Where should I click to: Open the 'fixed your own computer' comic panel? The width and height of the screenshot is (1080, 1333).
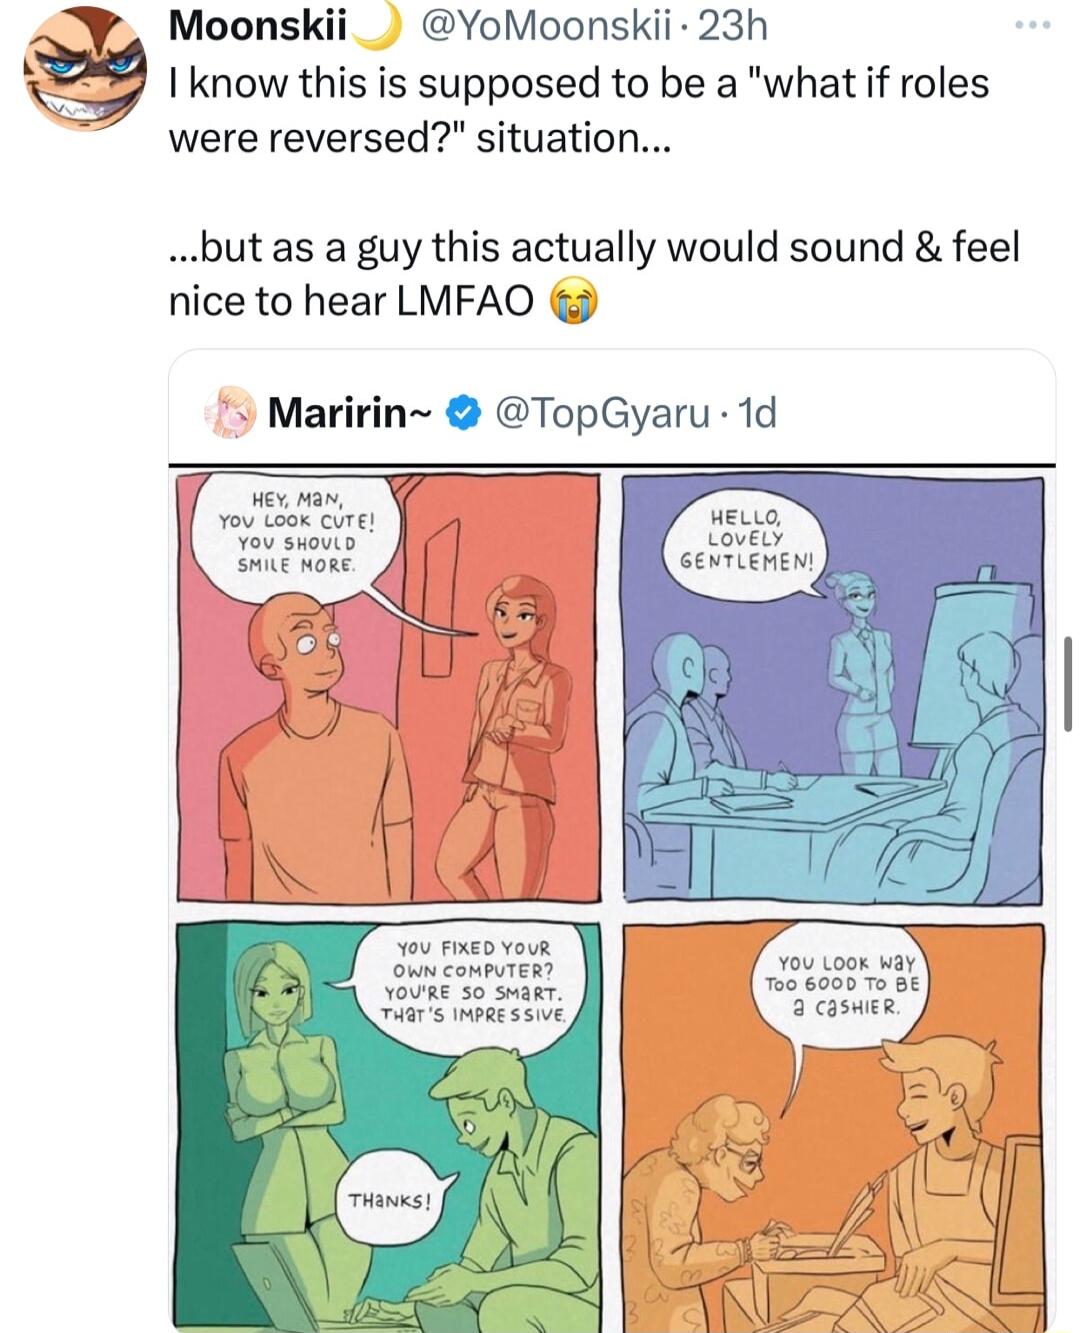point(389,1125)
